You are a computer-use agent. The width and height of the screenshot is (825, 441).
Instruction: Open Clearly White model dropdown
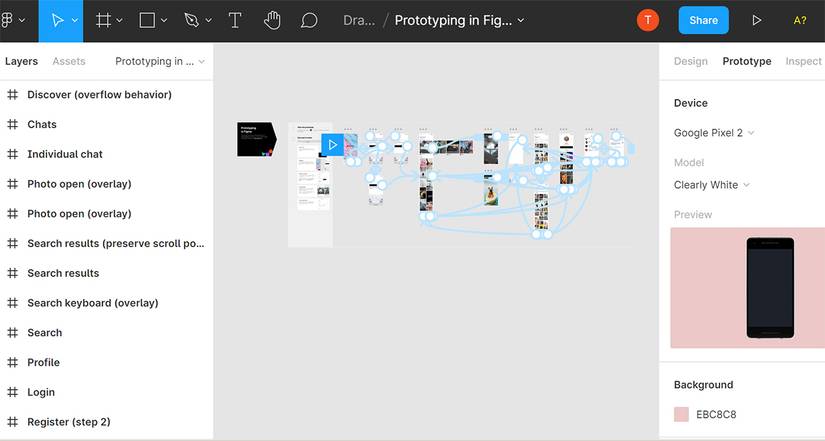tap(712, 185)
